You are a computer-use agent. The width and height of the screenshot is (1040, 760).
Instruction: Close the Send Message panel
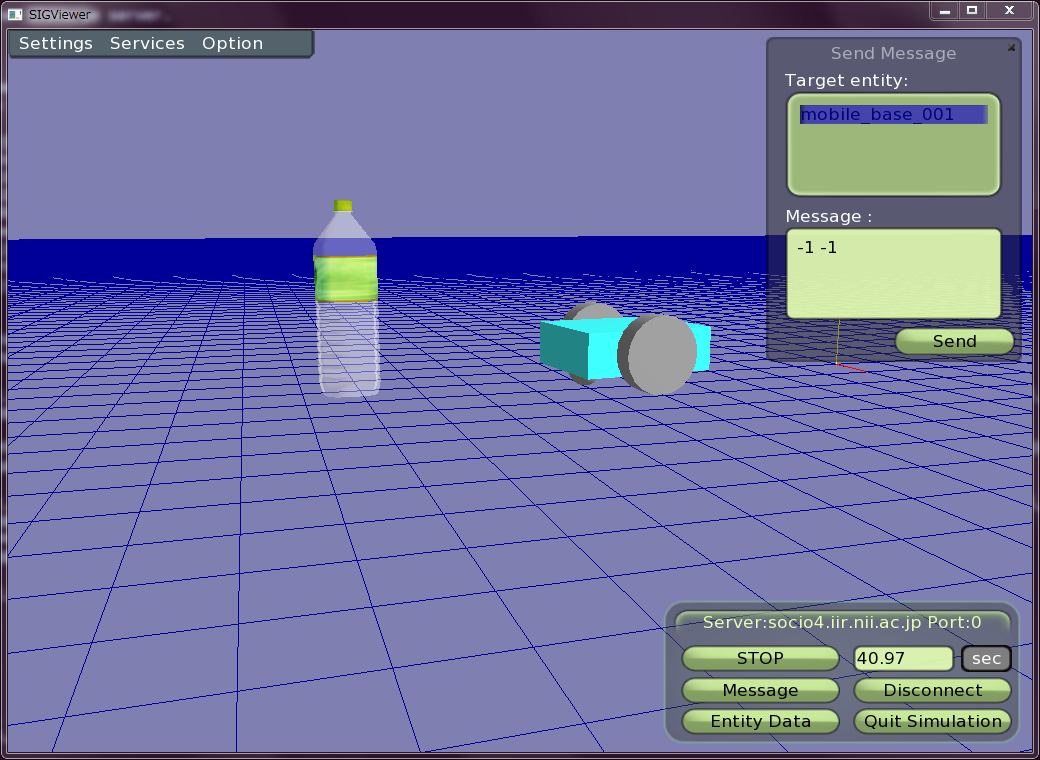tap(1011, 47)
